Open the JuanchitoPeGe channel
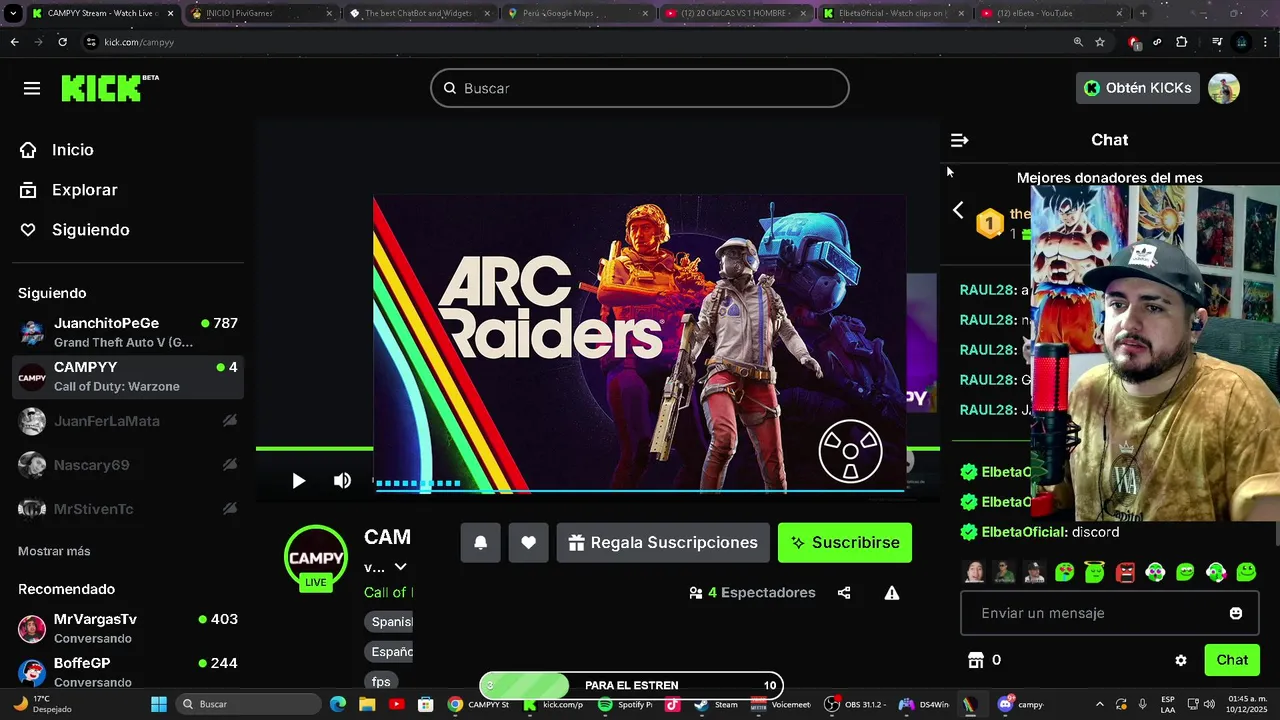The width and height of the screenshot is (1280, 720). [128, 332]
